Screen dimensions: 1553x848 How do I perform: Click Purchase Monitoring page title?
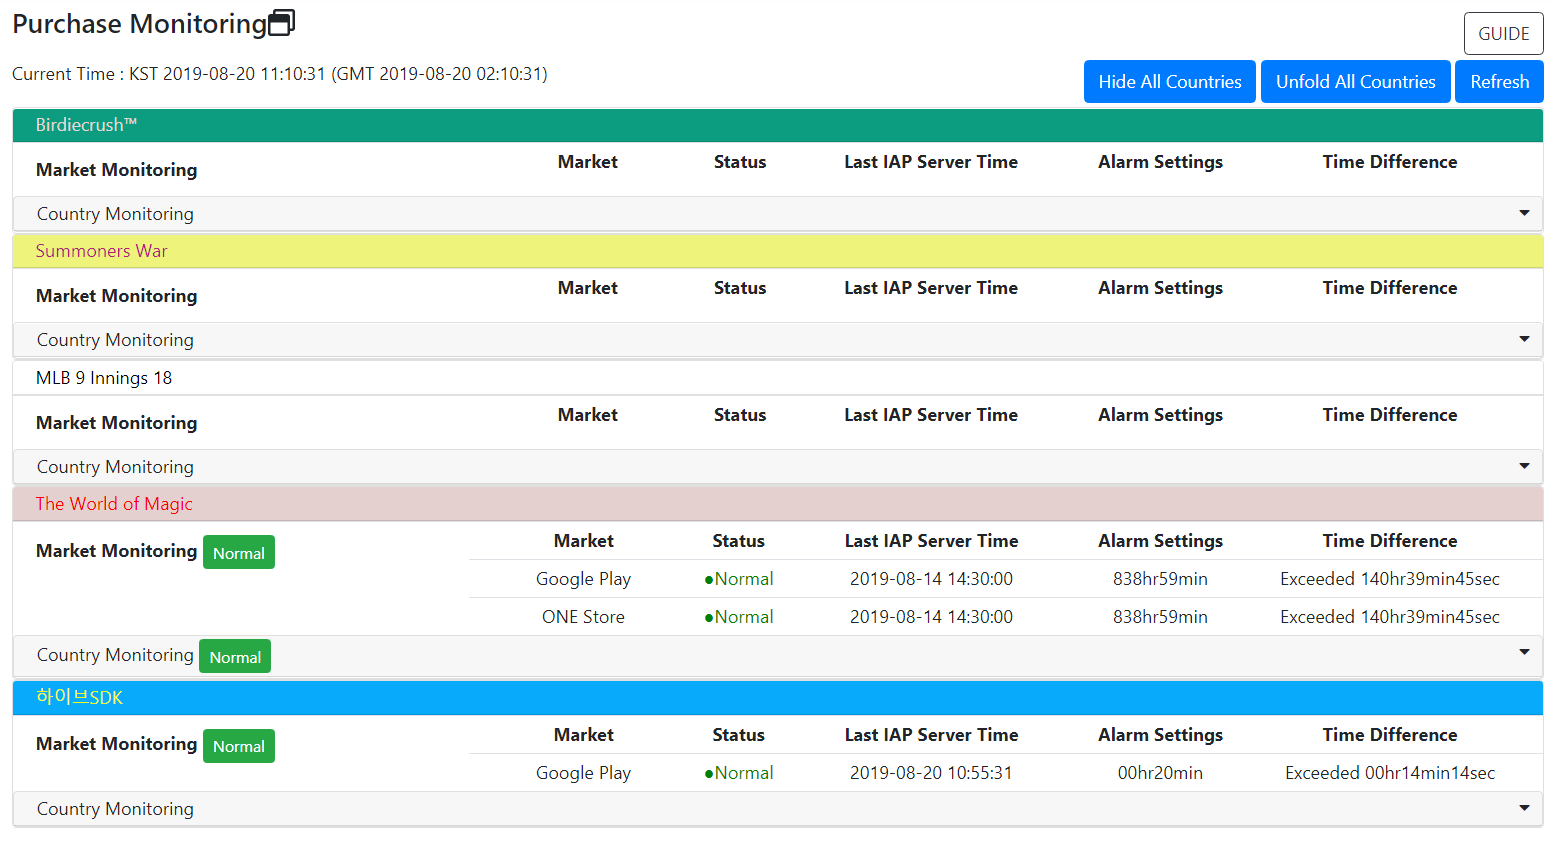139,24
